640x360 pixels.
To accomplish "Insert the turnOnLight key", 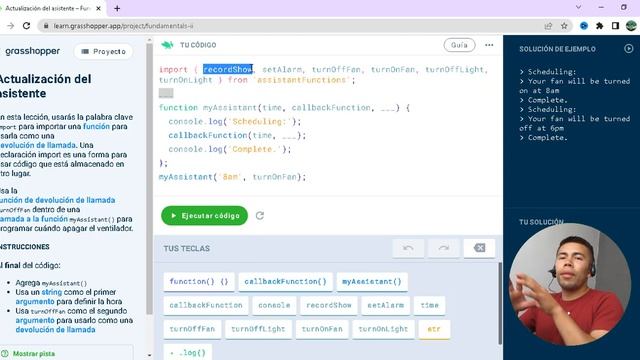I will (x=383, y=329).
